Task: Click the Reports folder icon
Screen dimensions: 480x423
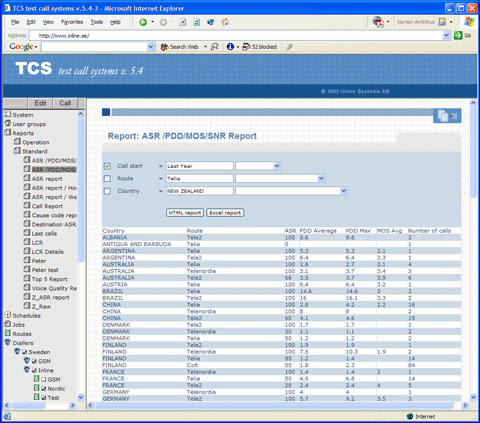Action: coord(8,133)
